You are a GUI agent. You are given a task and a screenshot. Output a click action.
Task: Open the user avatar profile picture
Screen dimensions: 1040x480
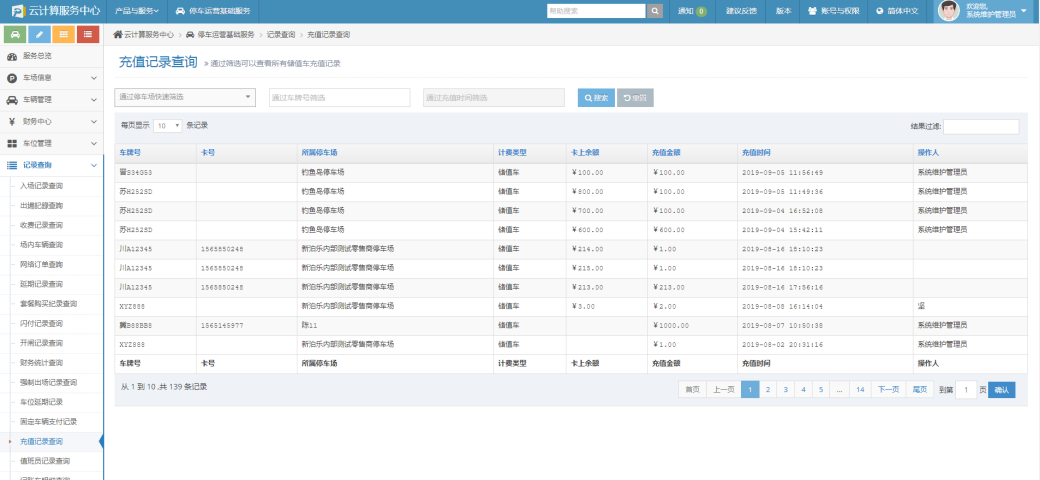coord(948,11)
